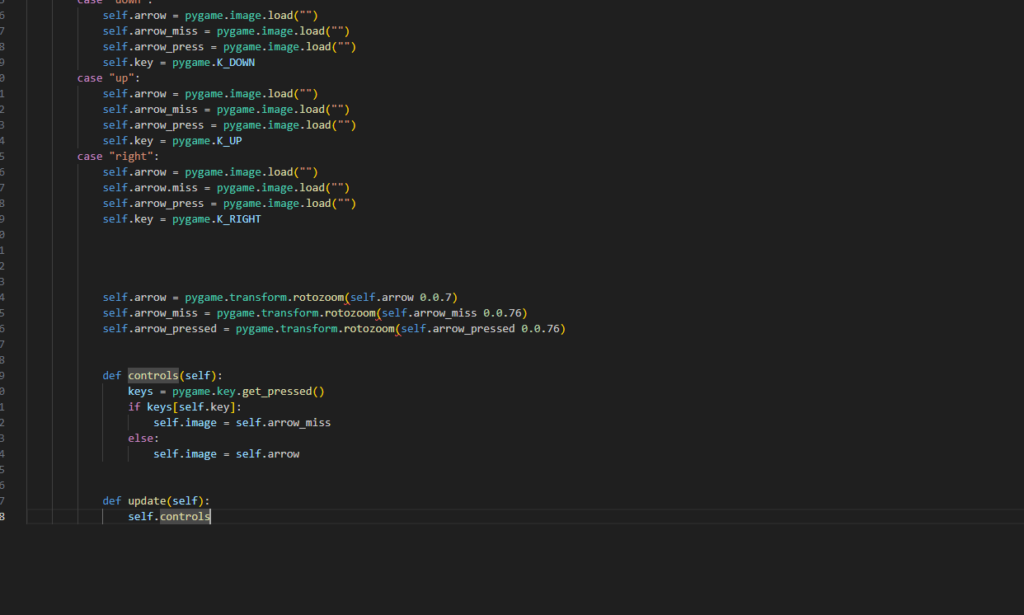Click the 0.0.76 value on the arrow_pressed line
1024x615 pixels.
pyautogui.click(x=543, y=329)
